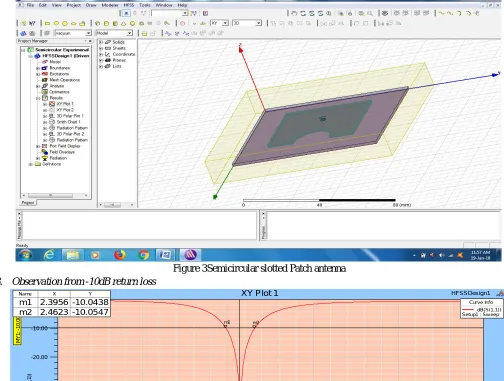Viewport: 504px width, 381px height.
Task: Launch Chrome from the taskbar
Action: 144,255
